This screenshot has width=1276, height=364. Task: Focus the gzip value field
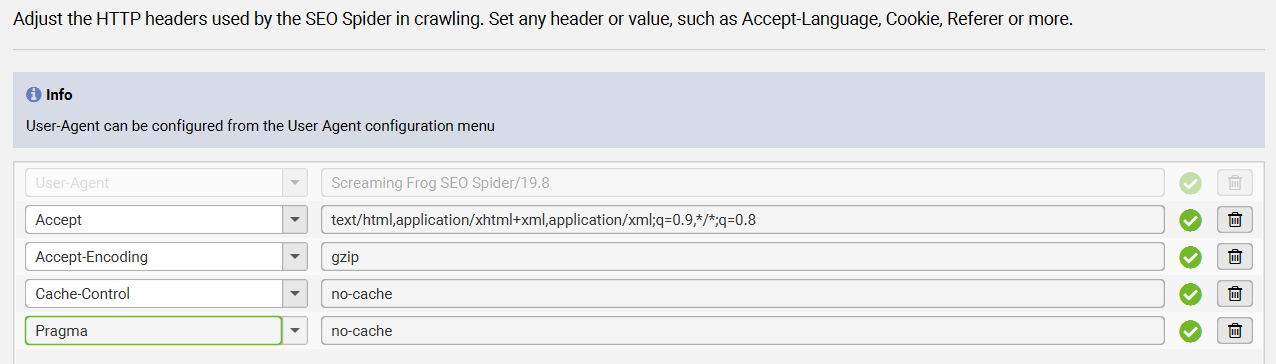pos(743,257)
